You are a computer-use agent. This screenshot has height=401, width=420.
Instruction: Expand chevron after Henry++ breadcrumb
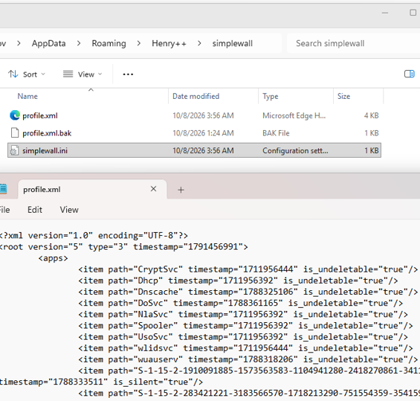pos(199,43)
